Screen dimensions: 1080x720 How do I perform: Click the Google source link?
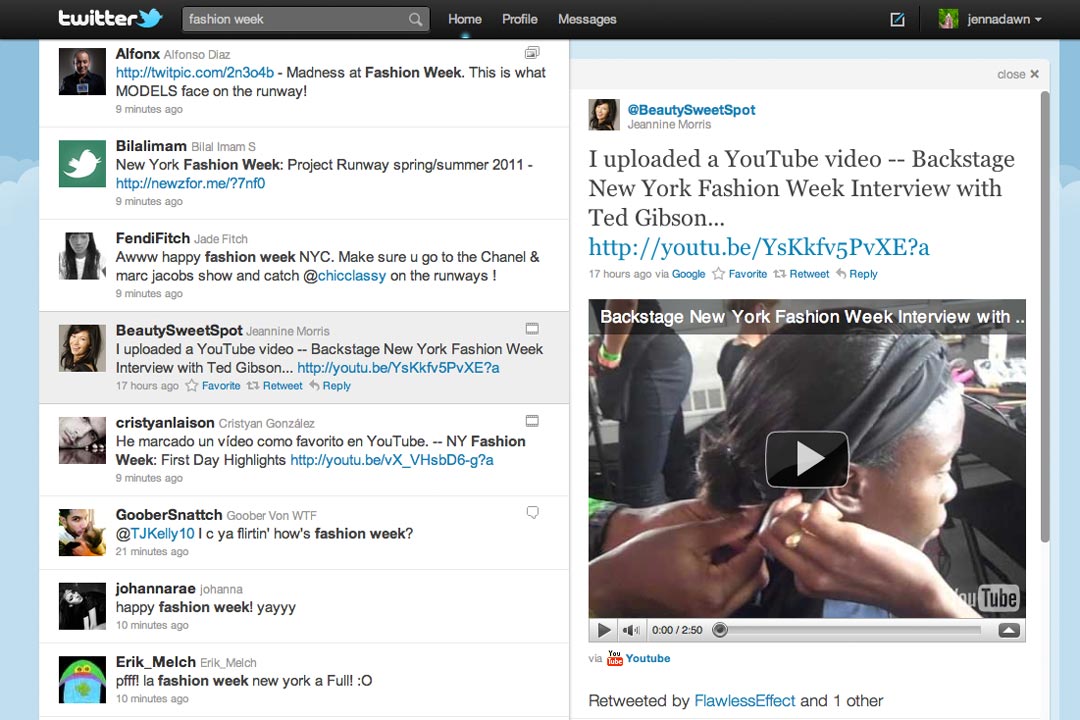(689, 274)
